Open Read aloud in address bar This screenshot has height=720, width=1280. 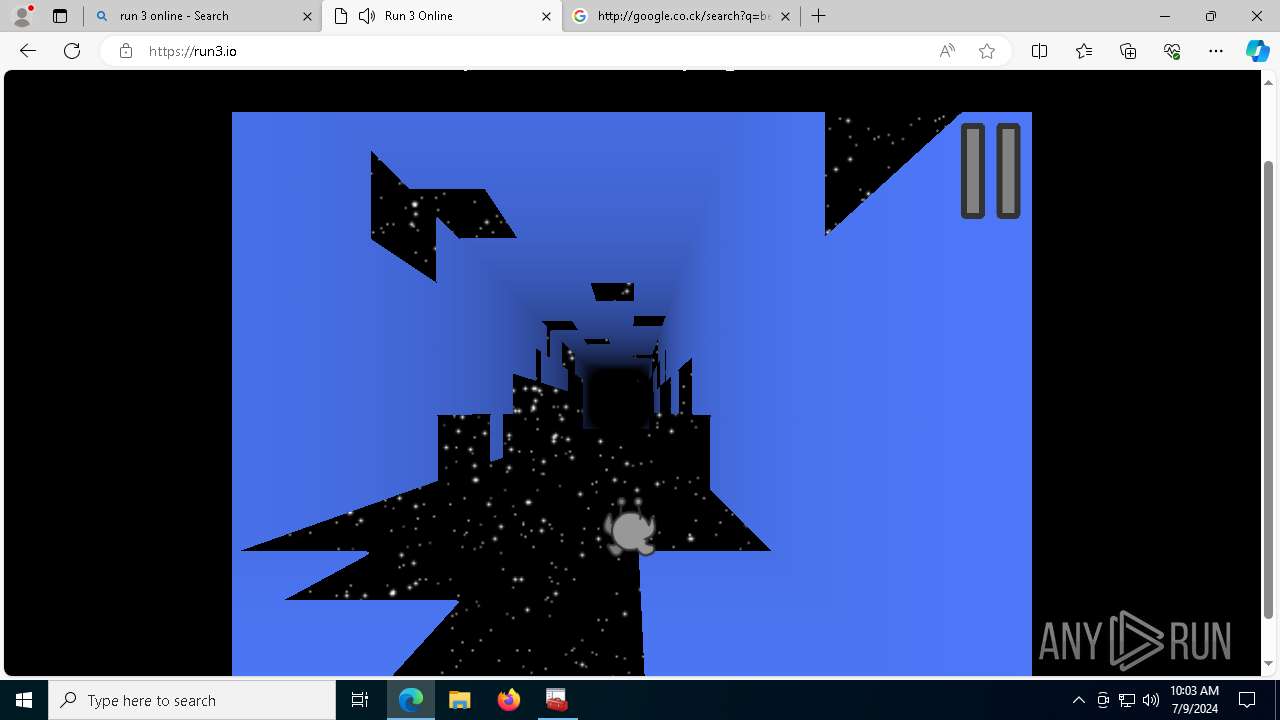pos(947,51)
